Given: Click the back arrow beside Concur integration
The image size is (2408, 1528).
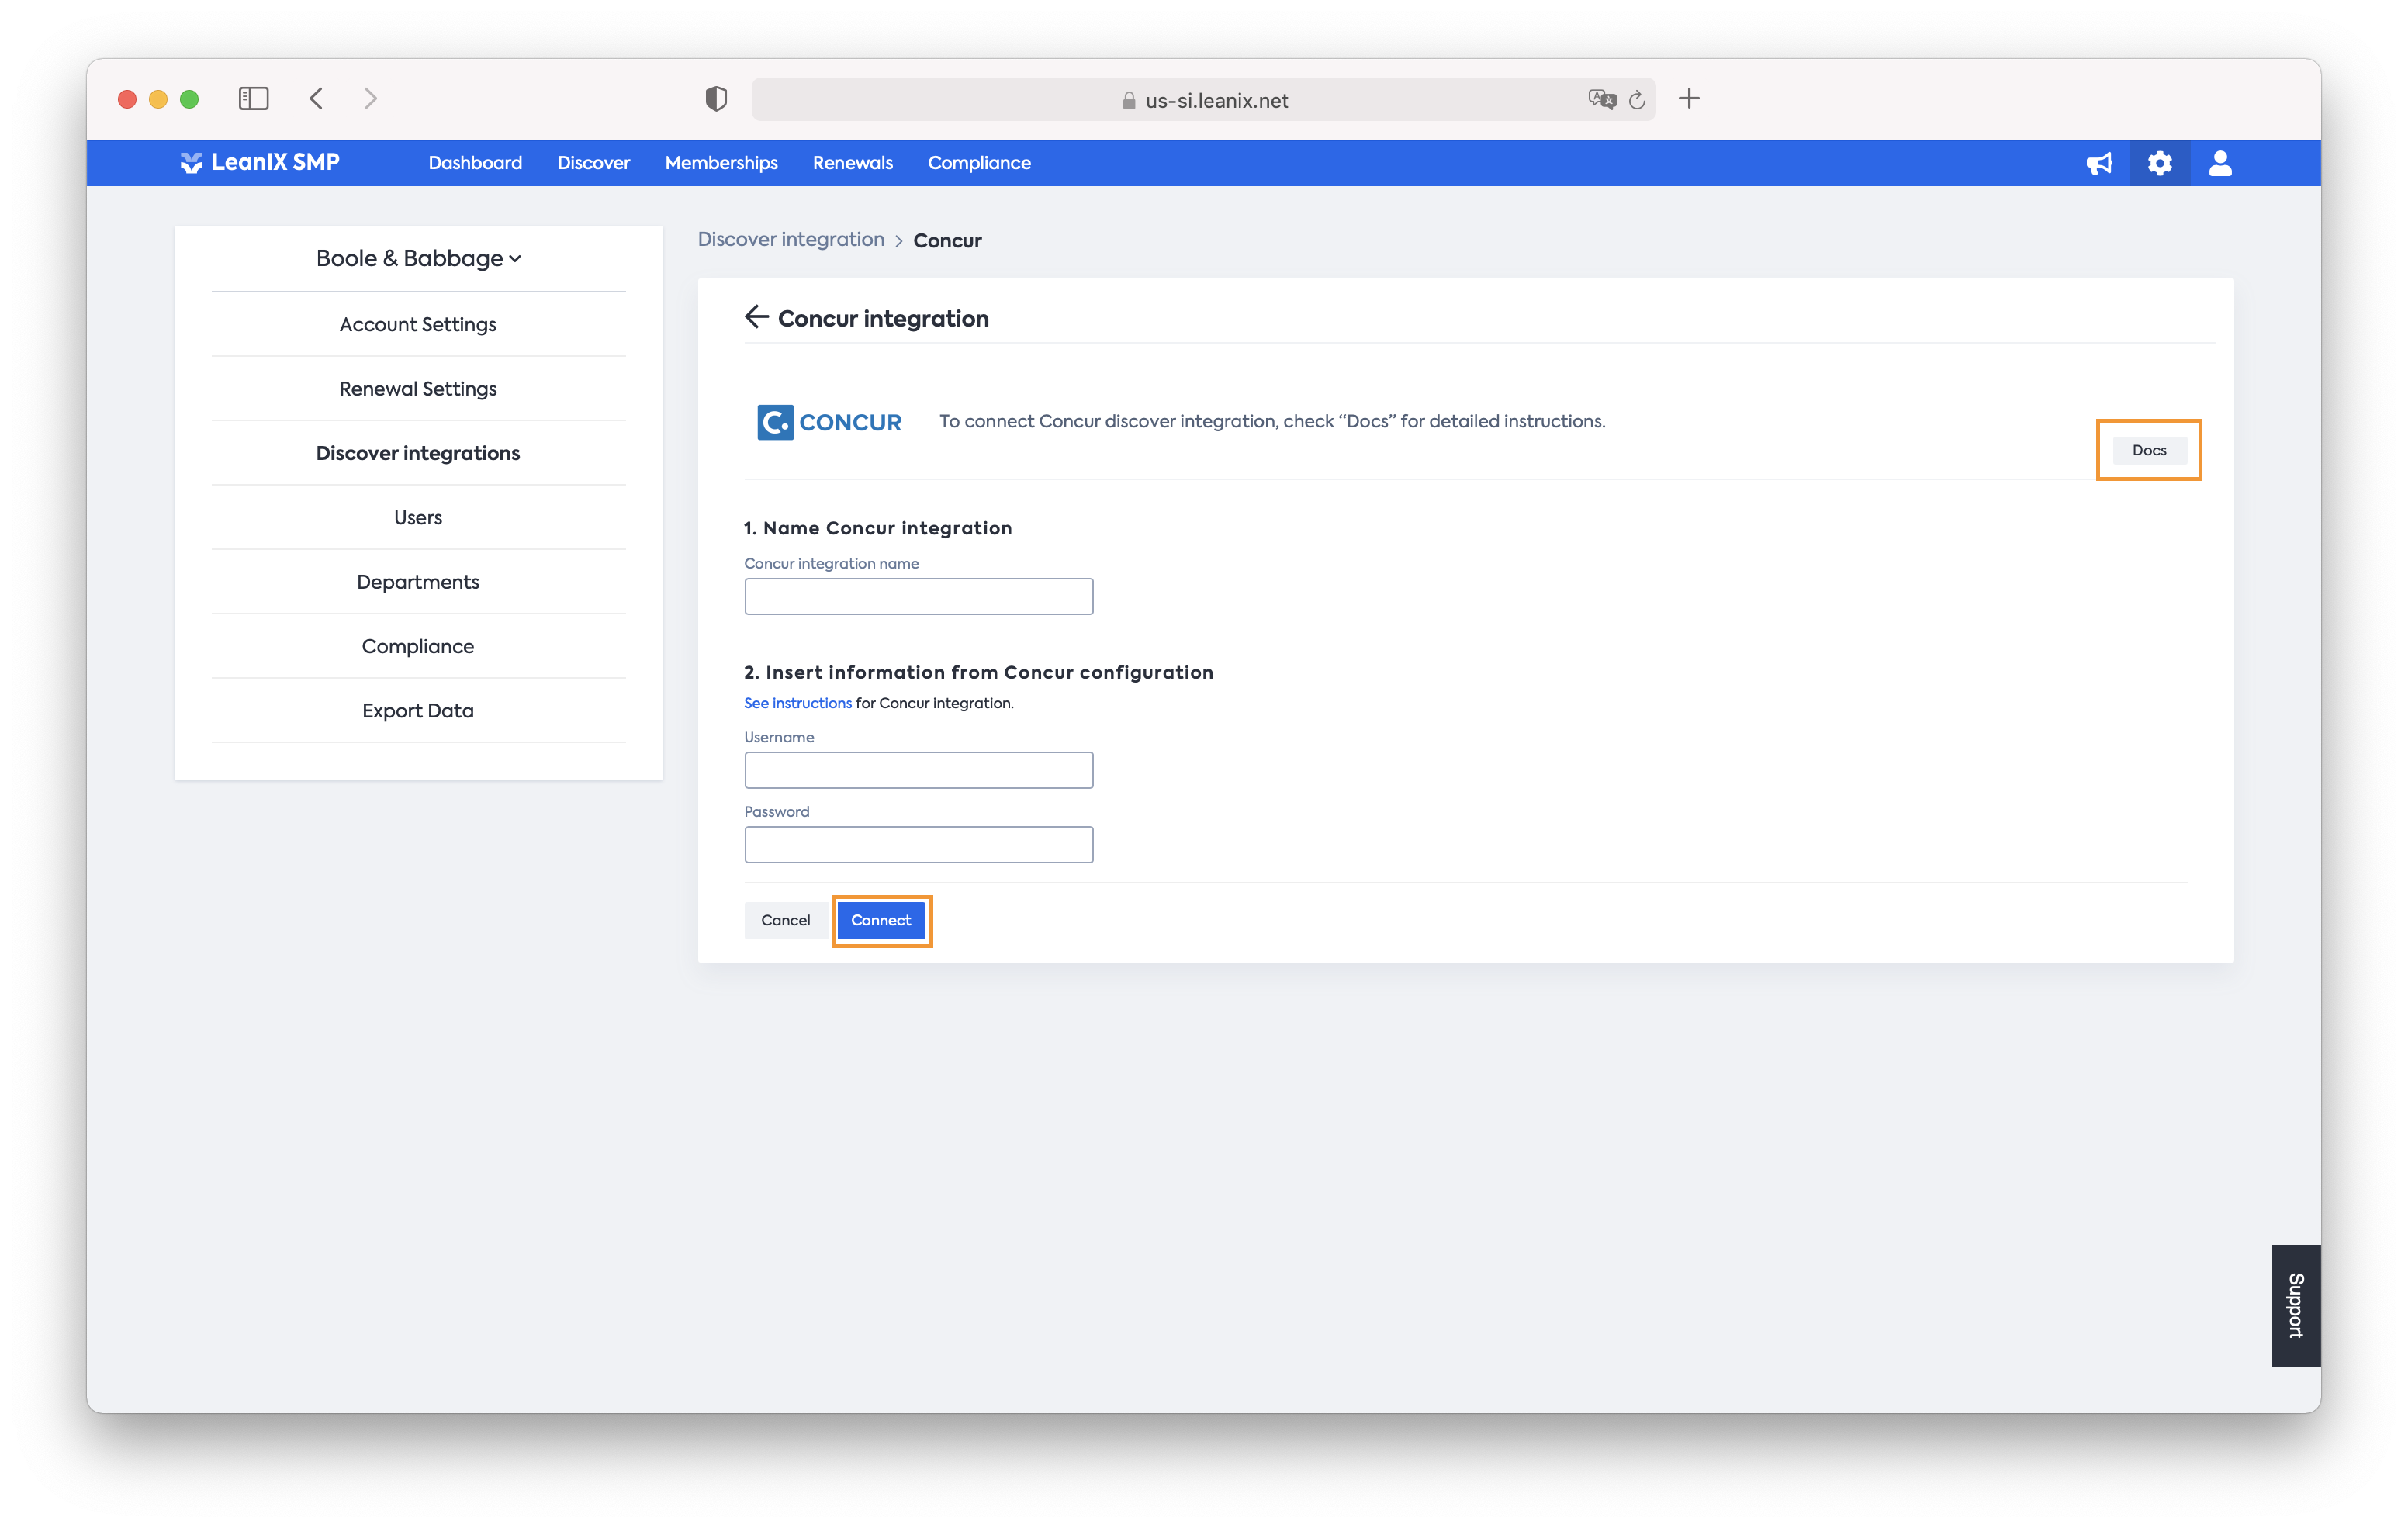Looking at the screenshot, I should [756, 317].
